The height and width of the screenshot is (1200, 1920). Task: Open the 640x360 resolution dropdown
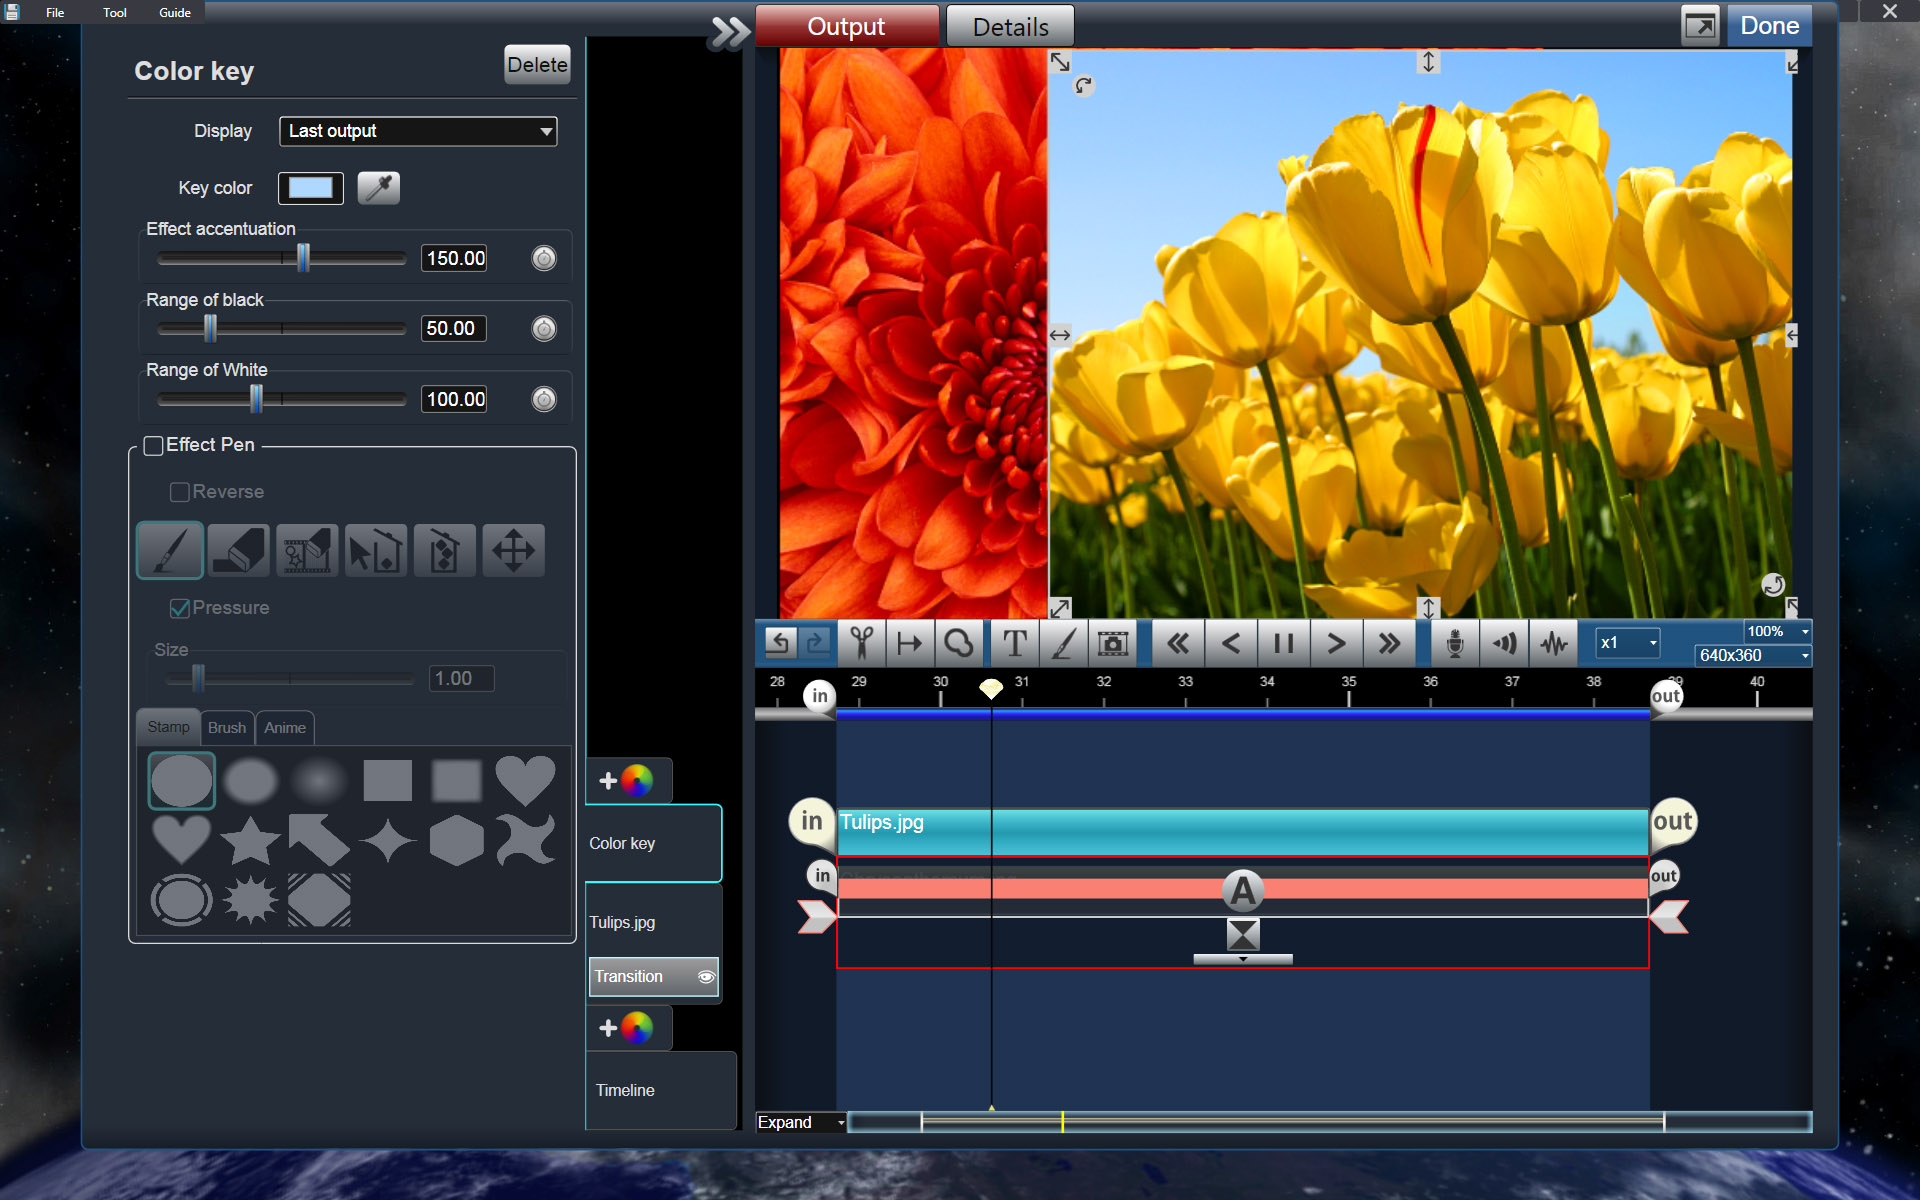1753,656
